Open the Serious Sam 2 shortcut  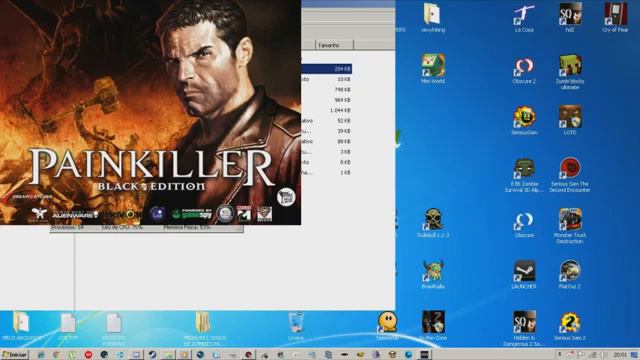coord(570,326)
